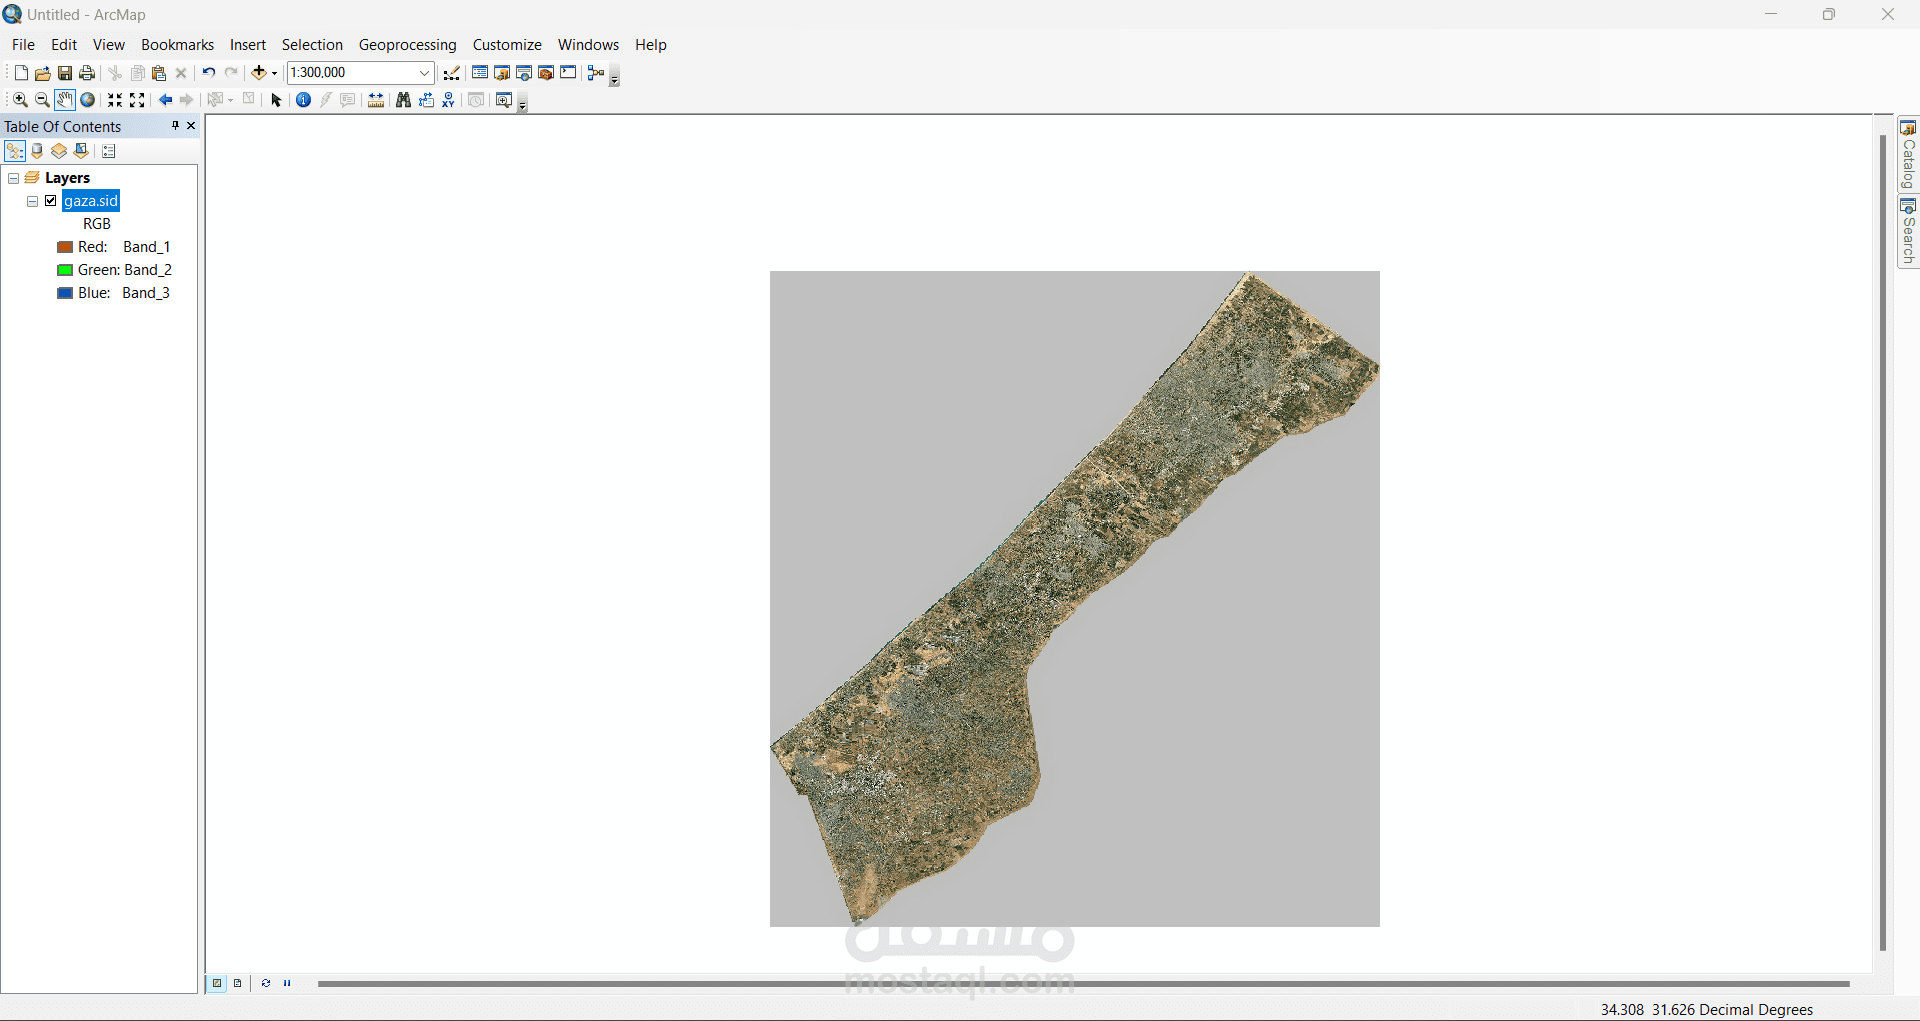The image size is (1920, 1021).
Task: Show the Table Of Contents window icon
Action: (480, 73)
